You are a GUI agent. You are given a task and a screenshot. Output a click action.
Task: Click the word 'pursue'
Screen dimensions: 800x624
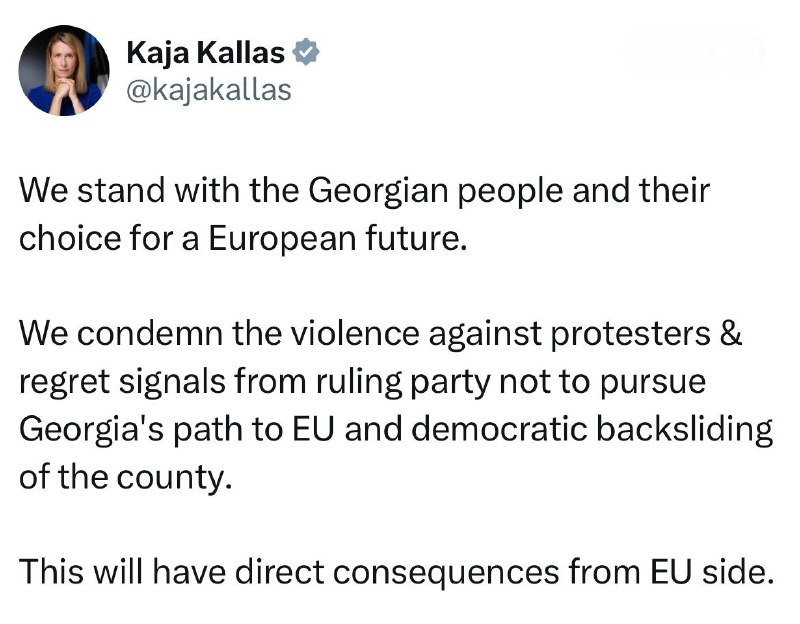[x=653, y=384]
